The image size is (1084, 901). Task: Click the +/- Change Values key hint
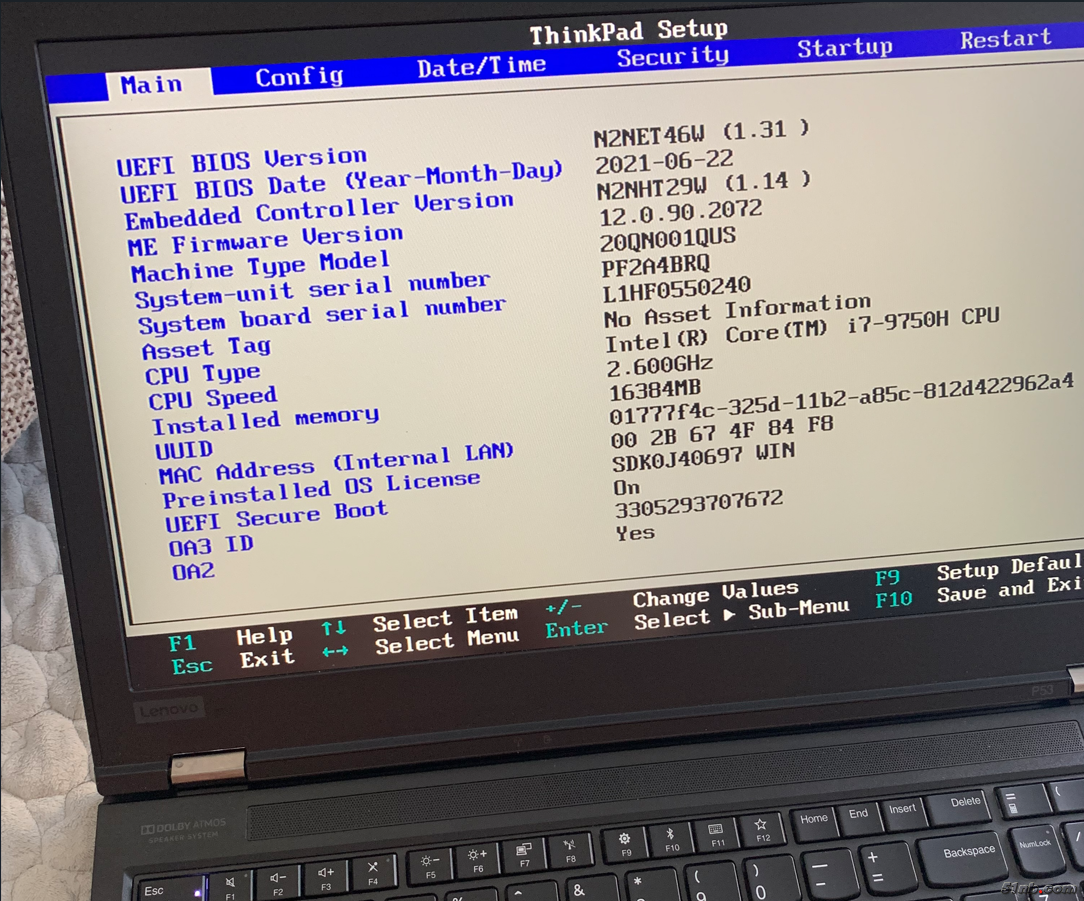click(x=563, y=609)
